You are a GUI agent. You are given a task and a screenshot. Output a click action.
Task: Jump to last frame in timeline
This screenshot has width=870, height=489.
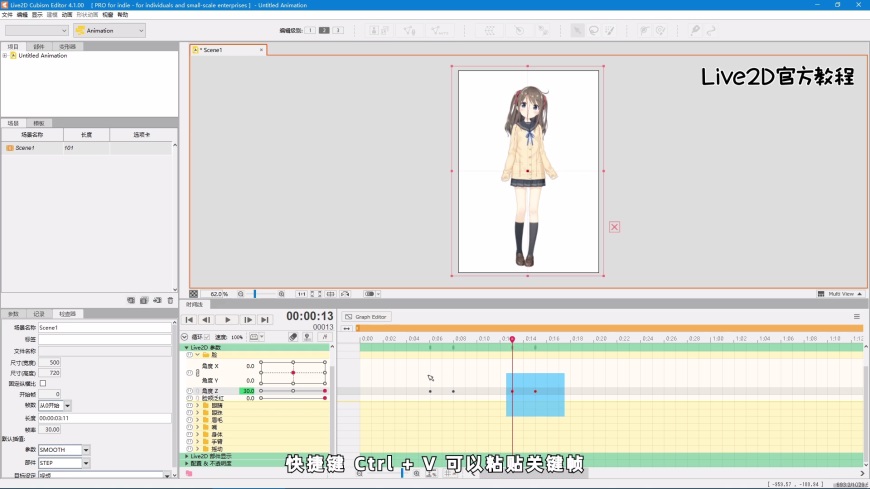coord(265,320)
